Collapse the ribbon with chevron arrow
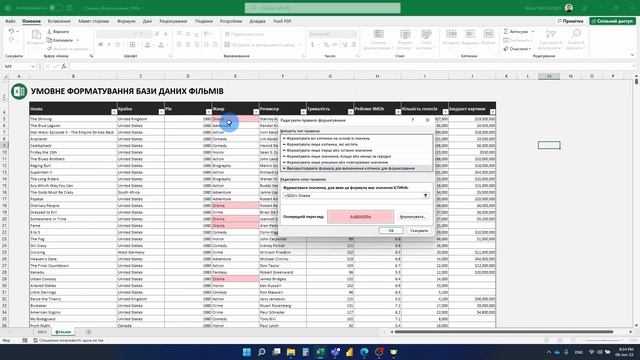 [632, 55]
